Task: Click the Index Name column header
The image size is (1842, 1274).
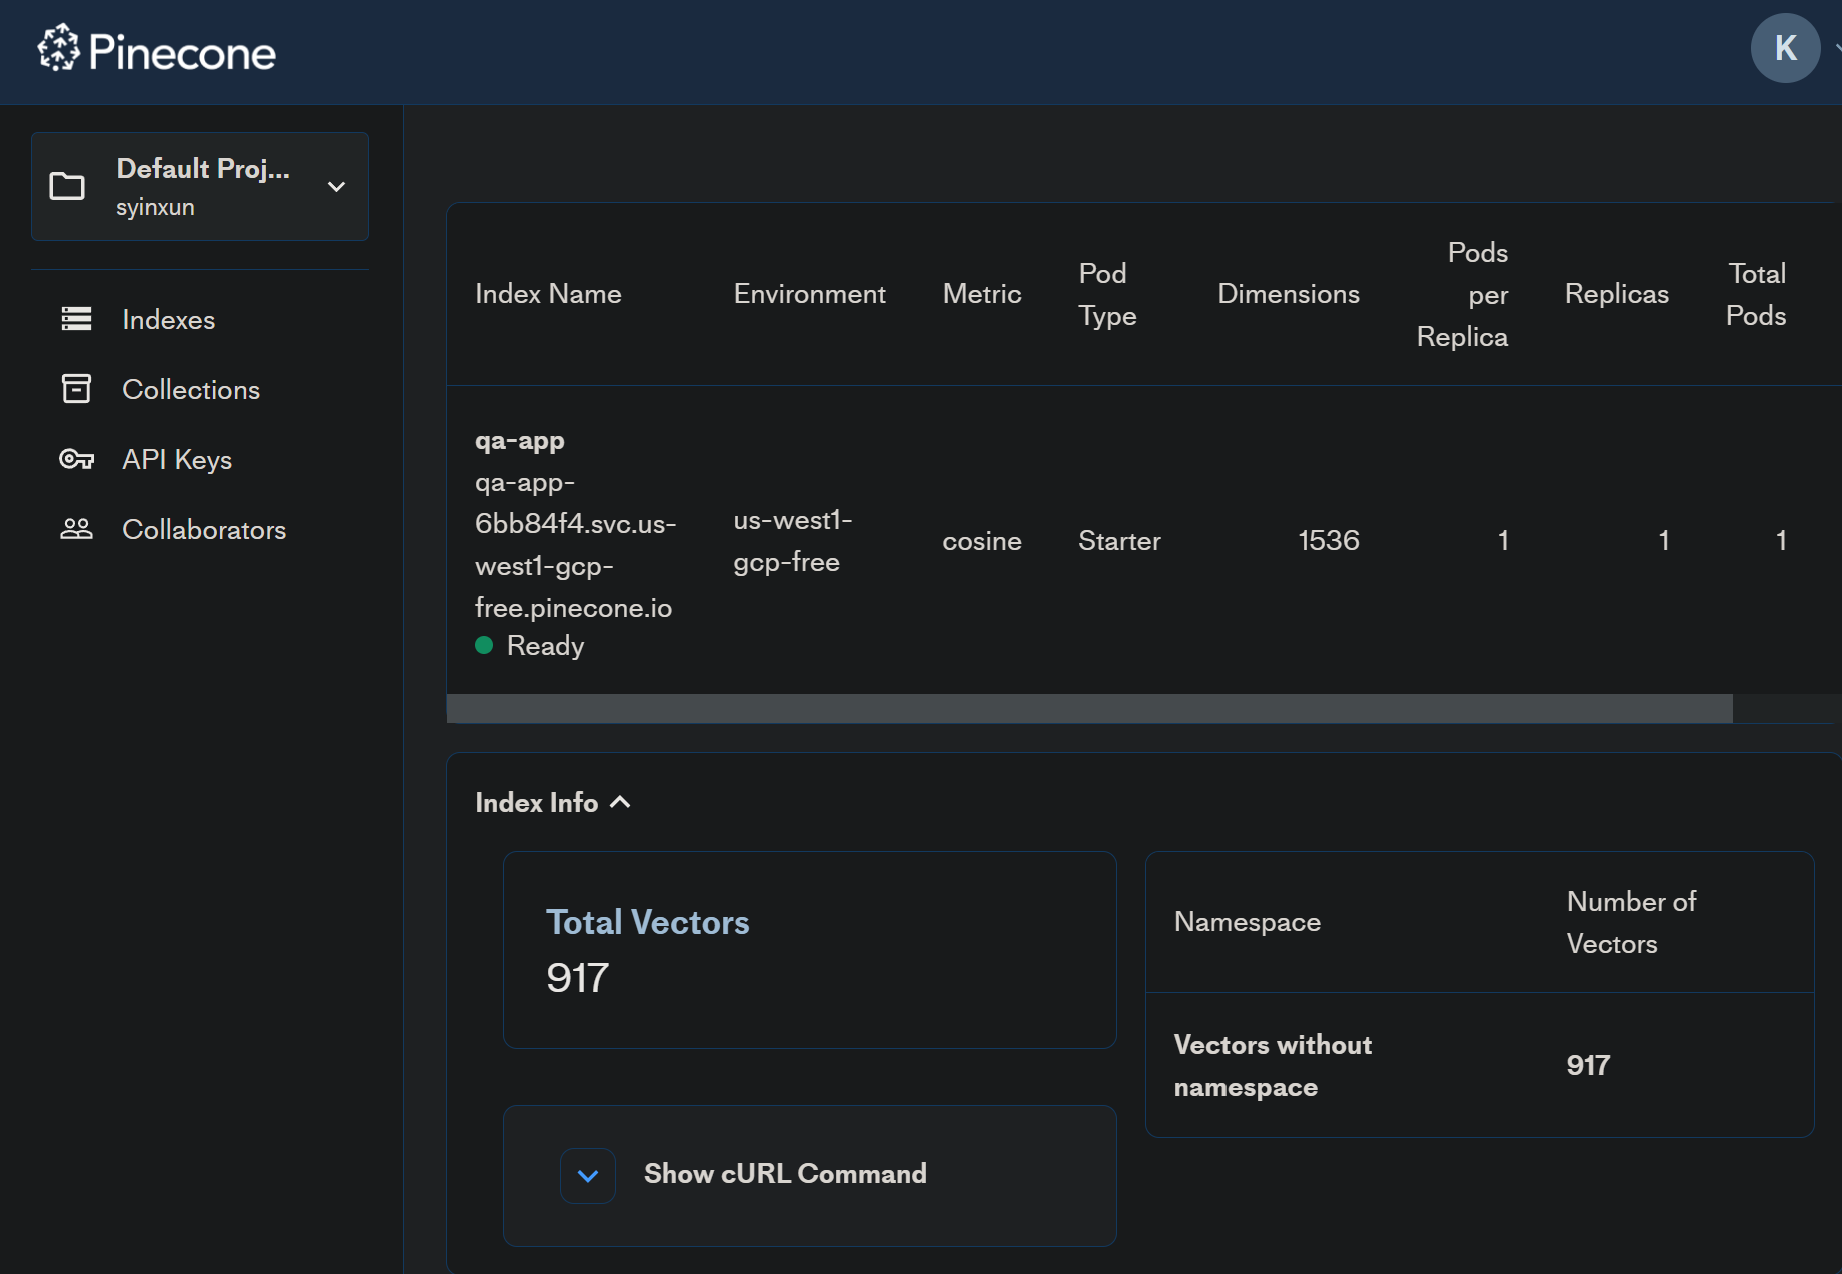Action: [548, 294]
